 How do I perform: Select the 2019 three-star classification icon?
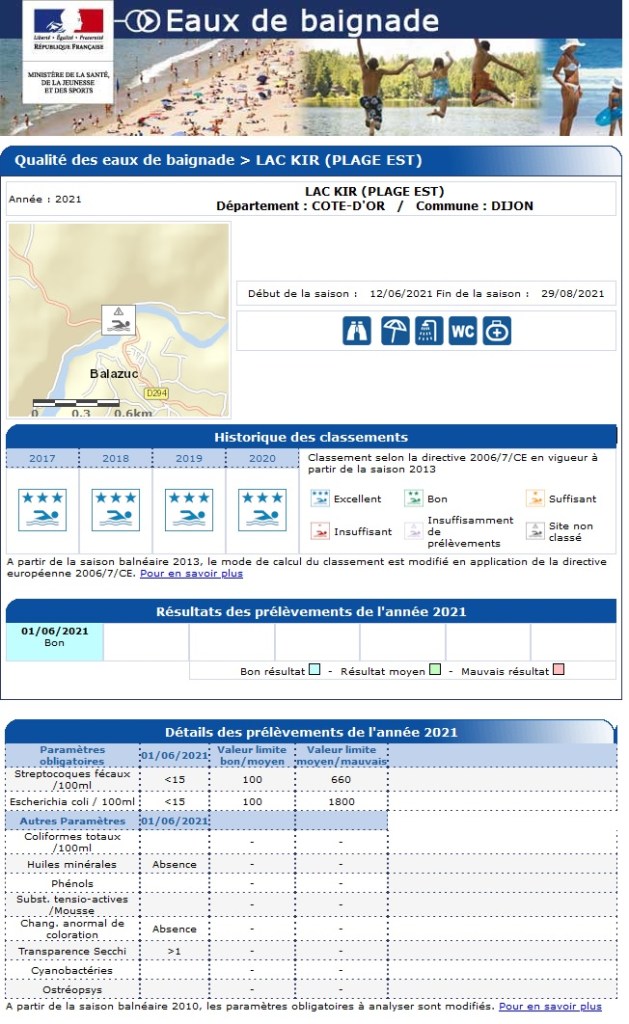(x=188, y=509)
